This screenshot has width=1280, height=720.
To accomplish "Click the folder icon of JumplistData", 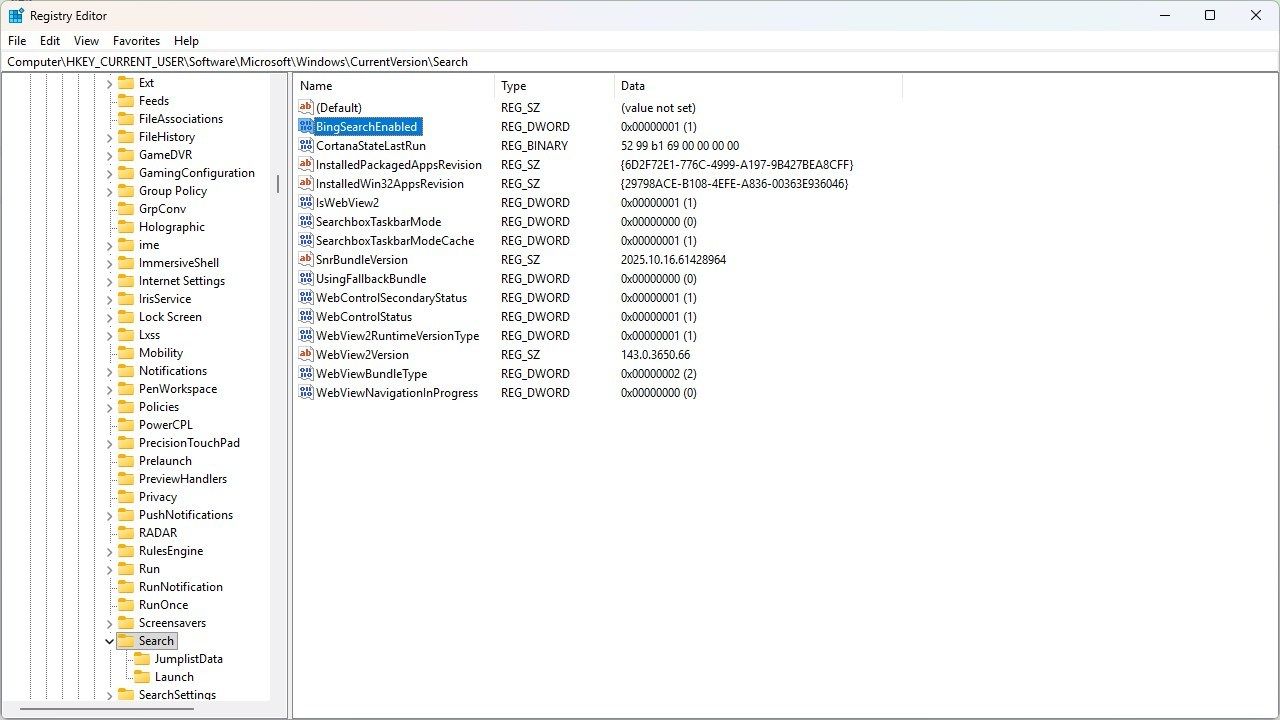I will point(142,659).
